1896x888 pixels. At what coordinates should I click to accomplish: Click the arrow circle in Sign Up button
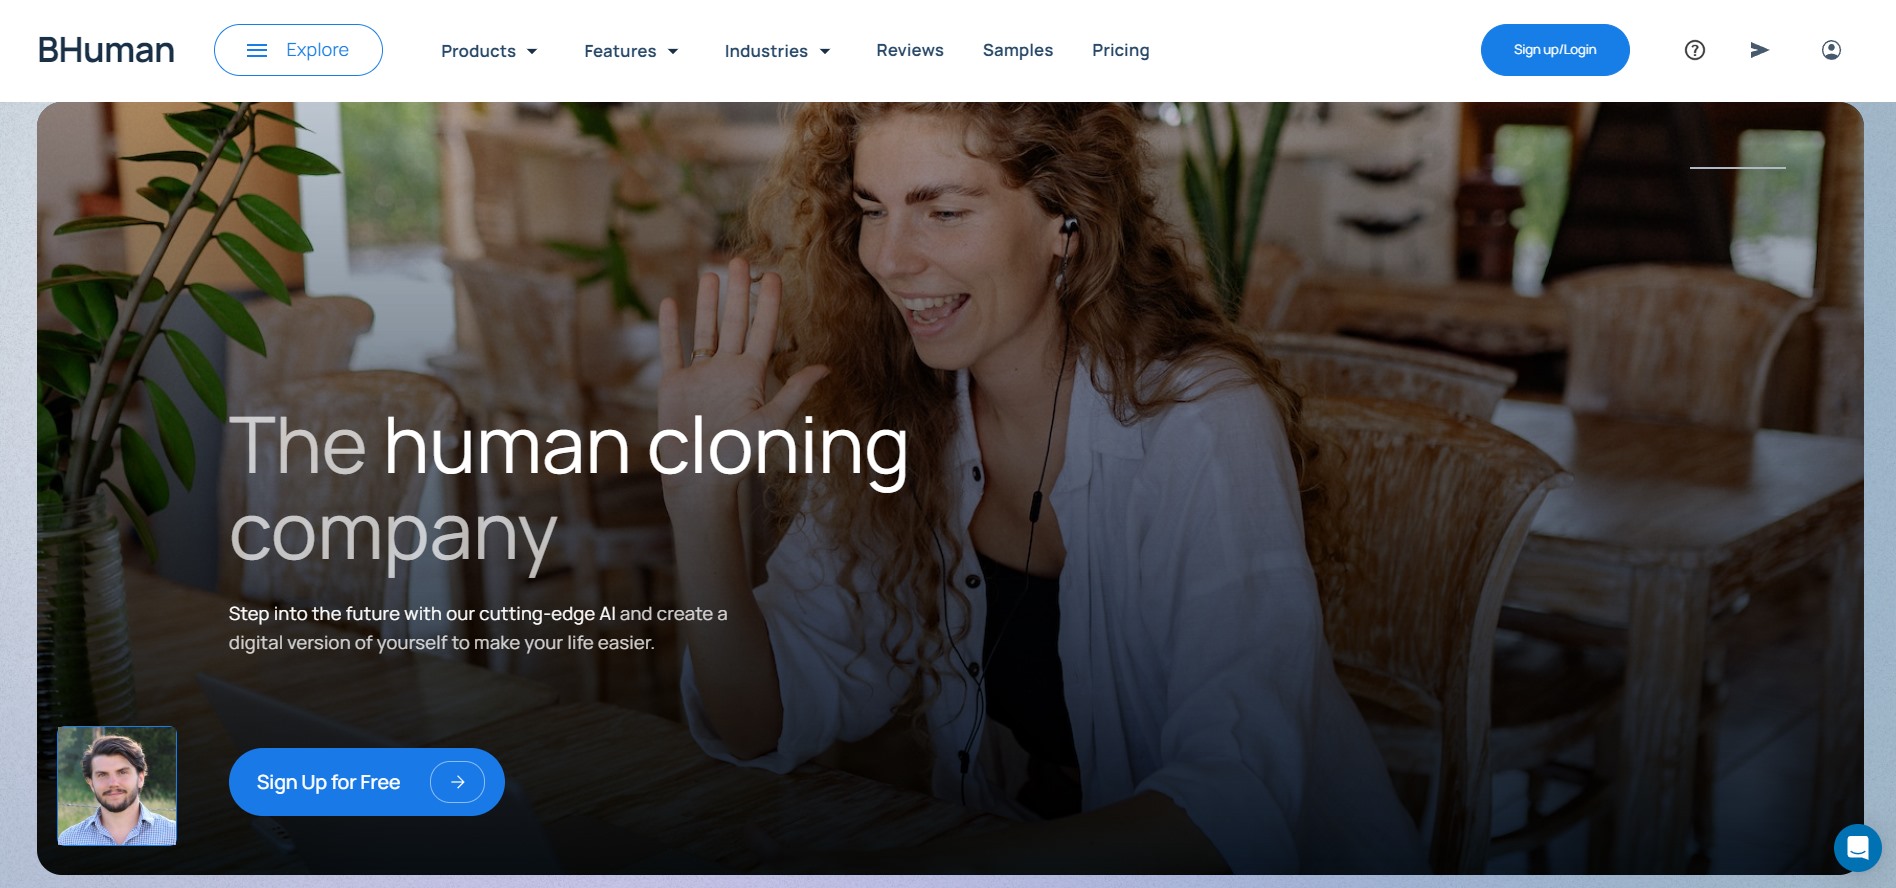pos(457,782)
